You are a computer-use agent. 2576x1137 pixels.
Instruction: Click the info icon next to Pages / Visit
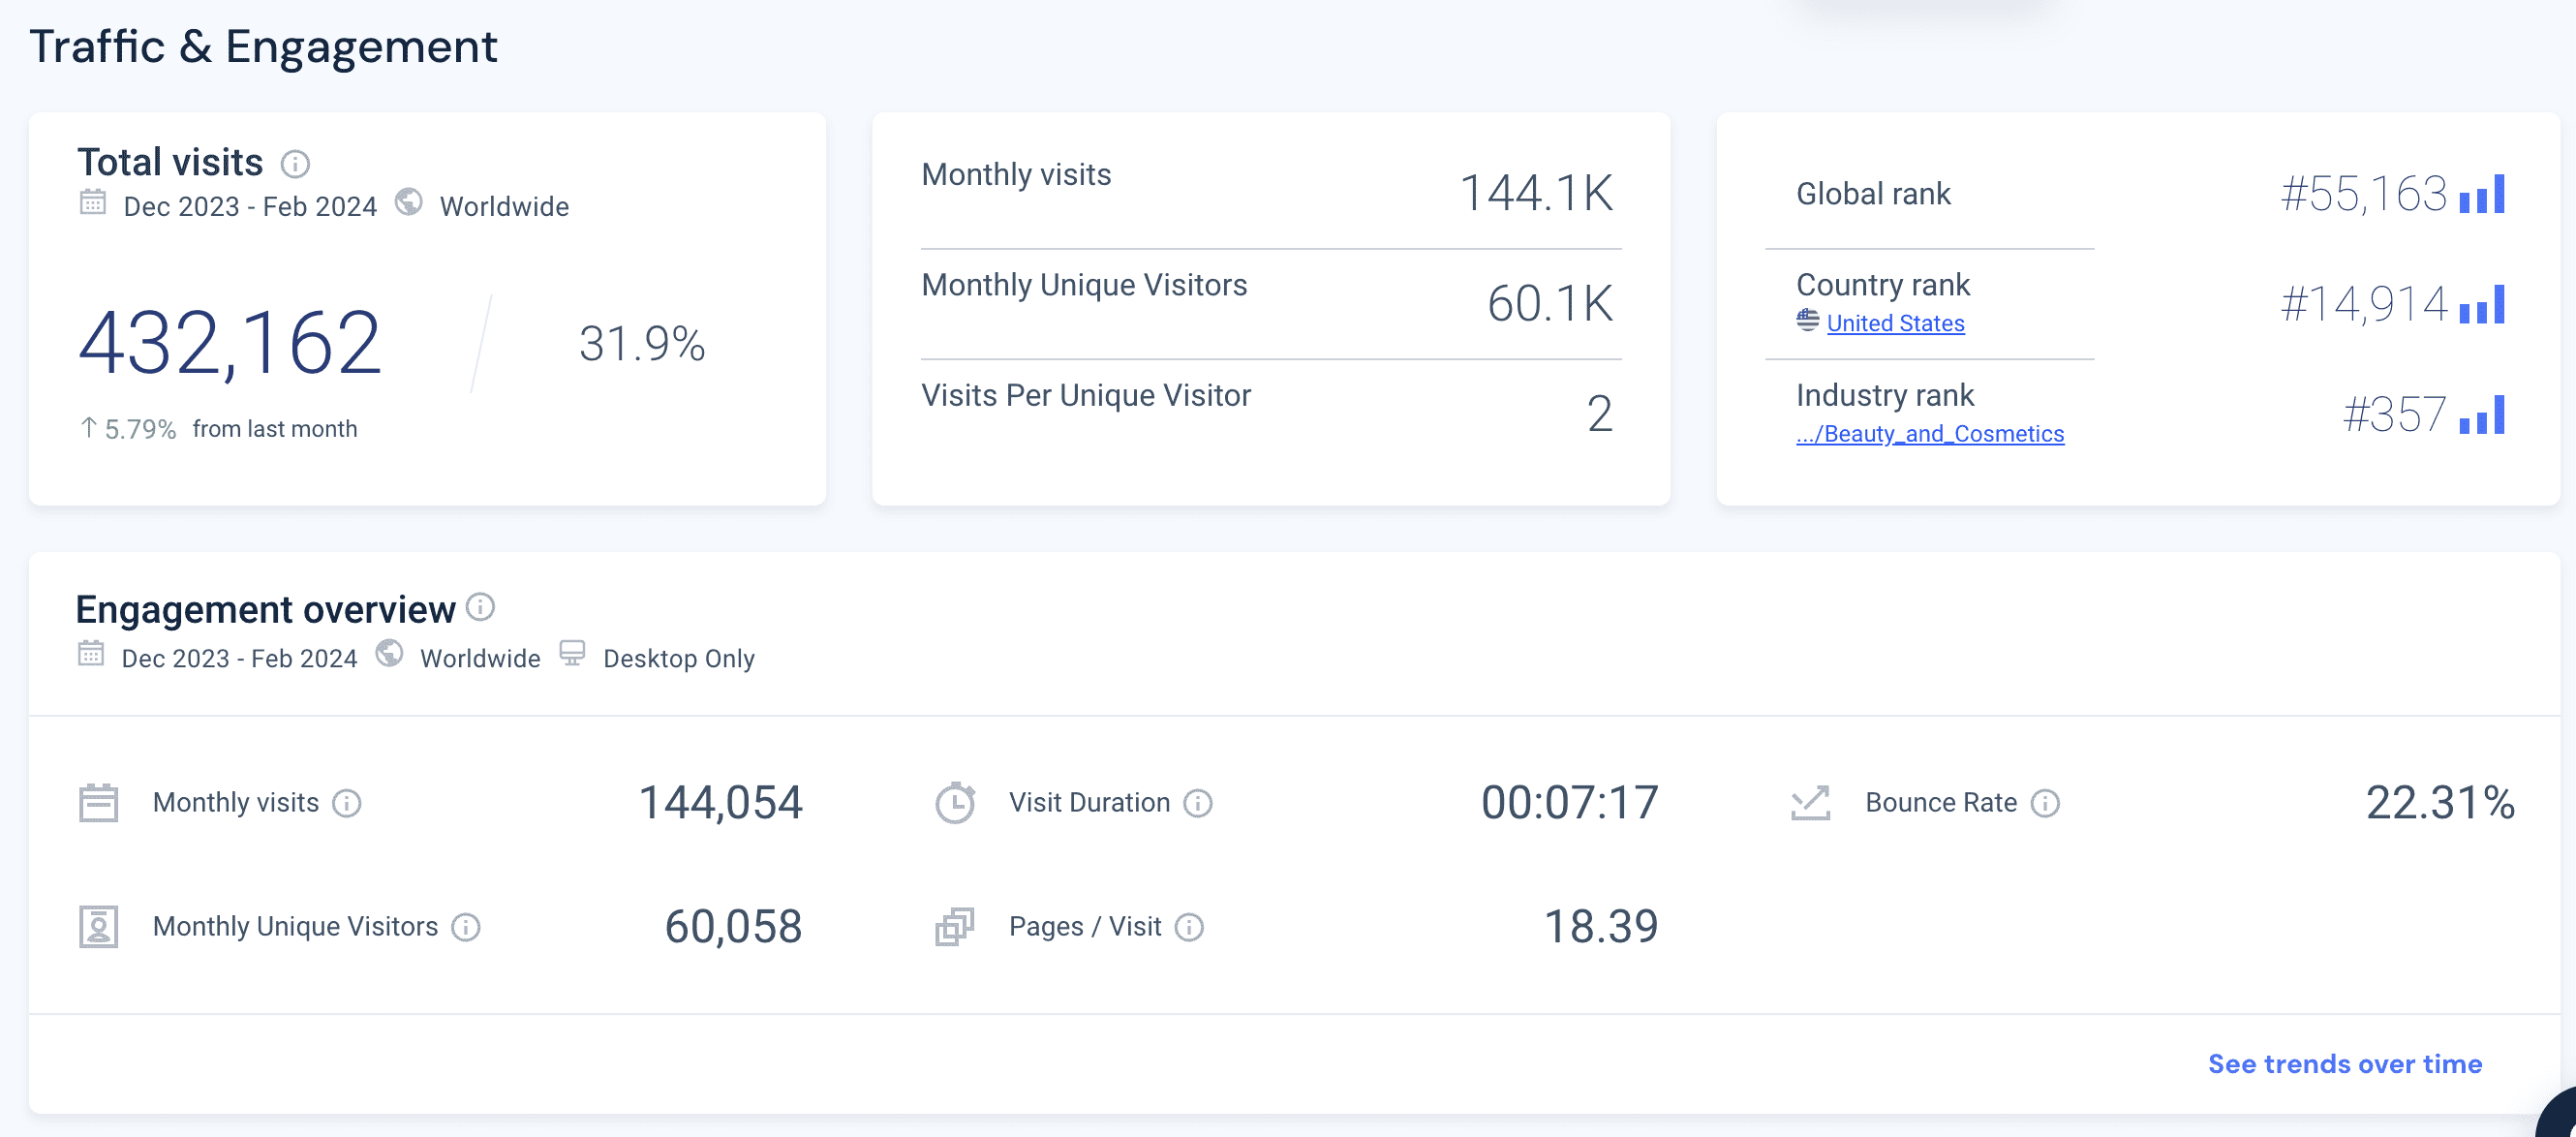click(1188, 927)
